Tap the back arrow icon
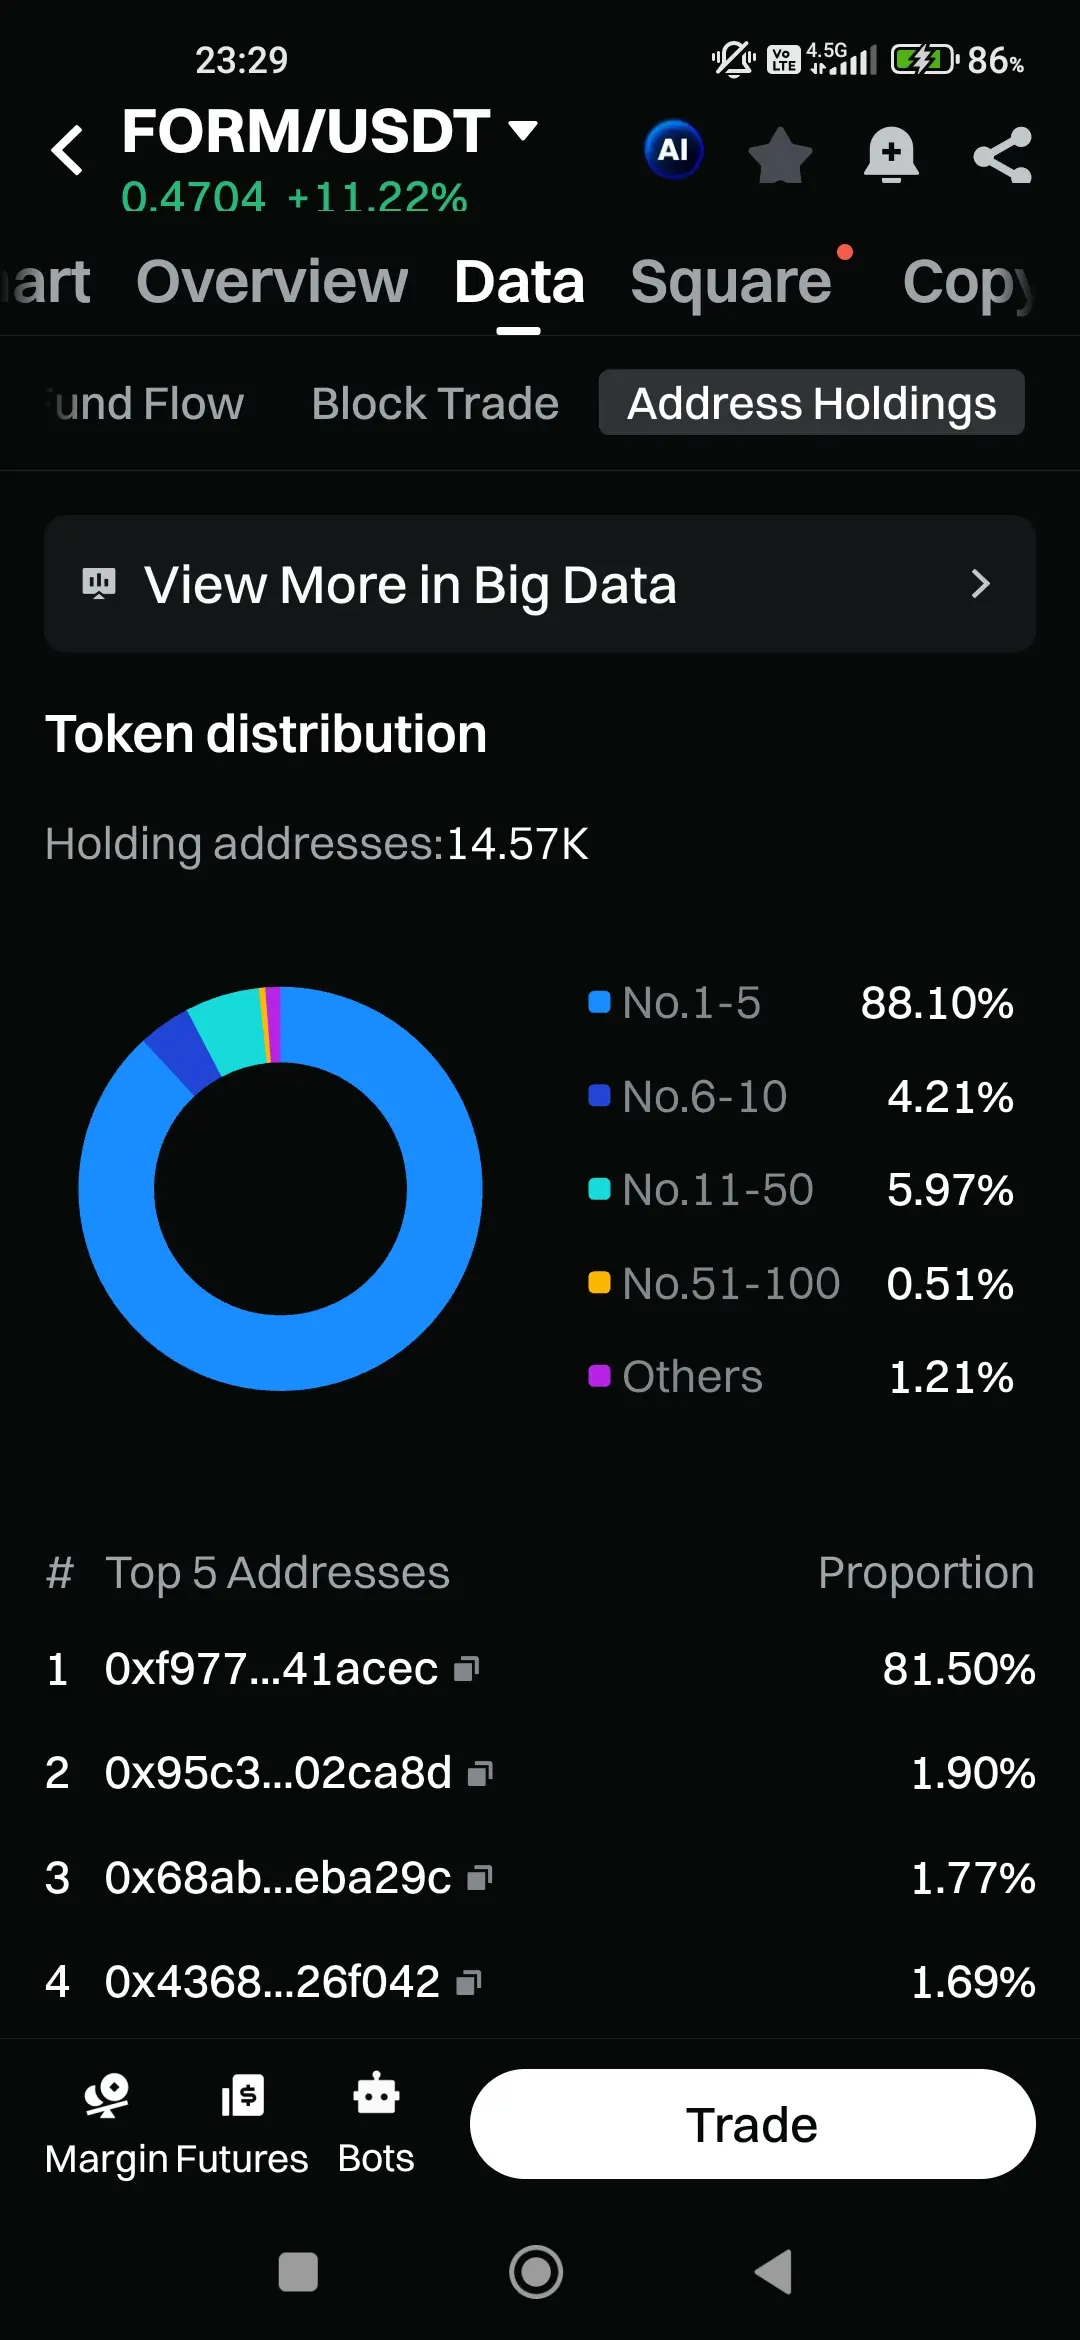The height and width of the screenshot is (2340, 1080). [67, 151]
